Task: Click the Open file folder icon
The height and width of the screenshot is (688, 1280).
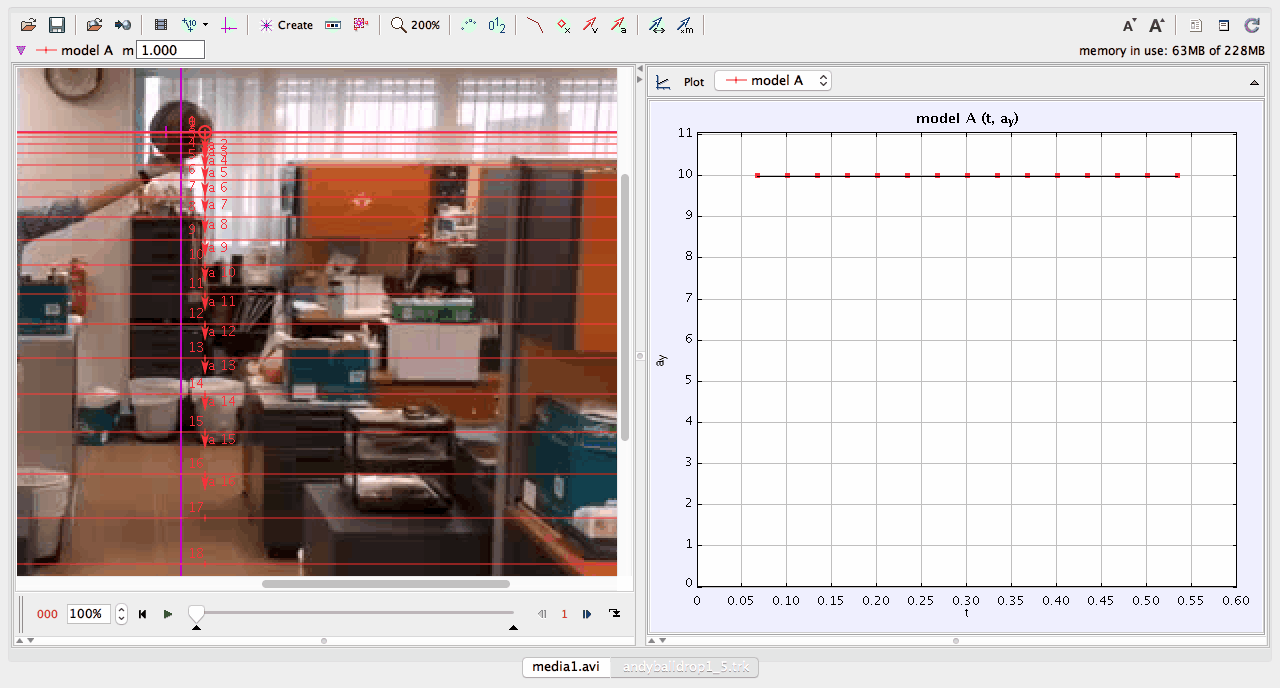Action: (x=29, y=25)
